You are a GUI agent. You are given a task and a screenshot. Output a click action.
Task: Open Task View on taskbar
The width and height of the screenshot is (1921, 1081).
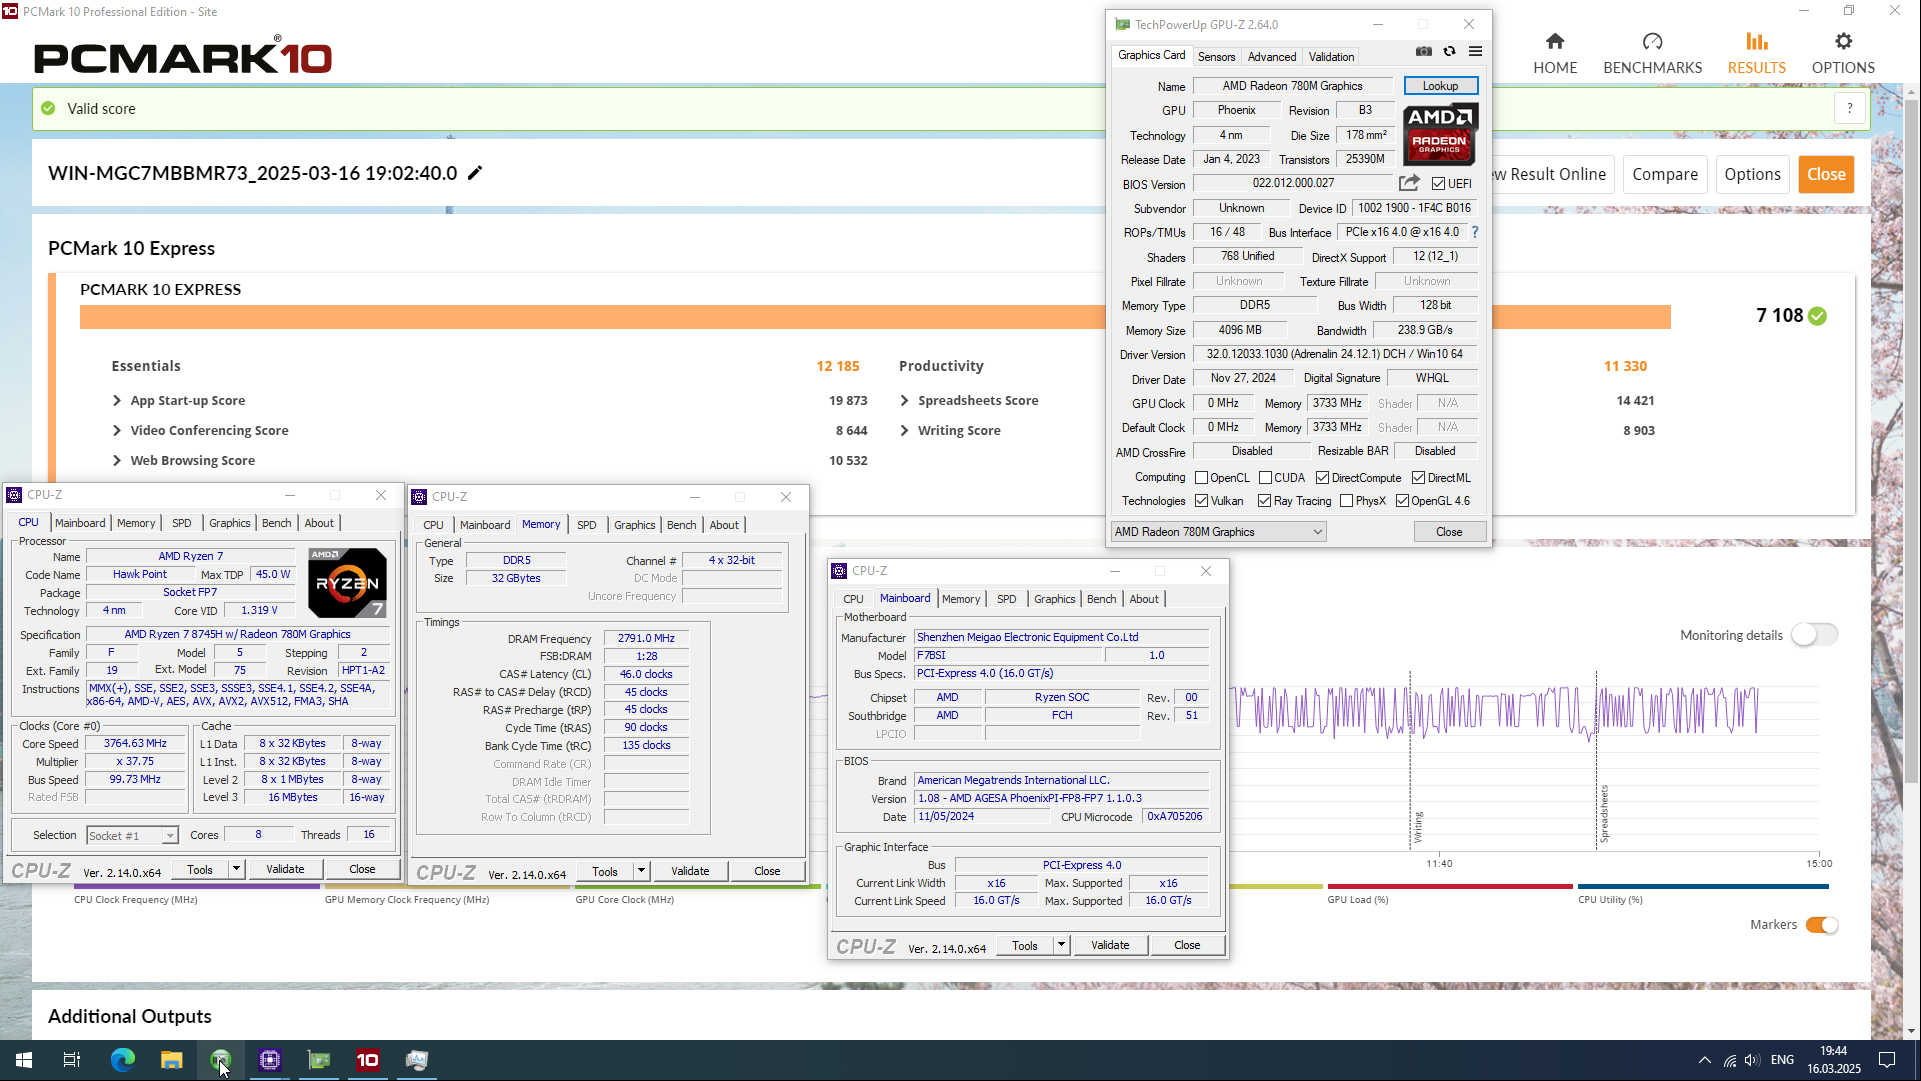coord(72,1060)
